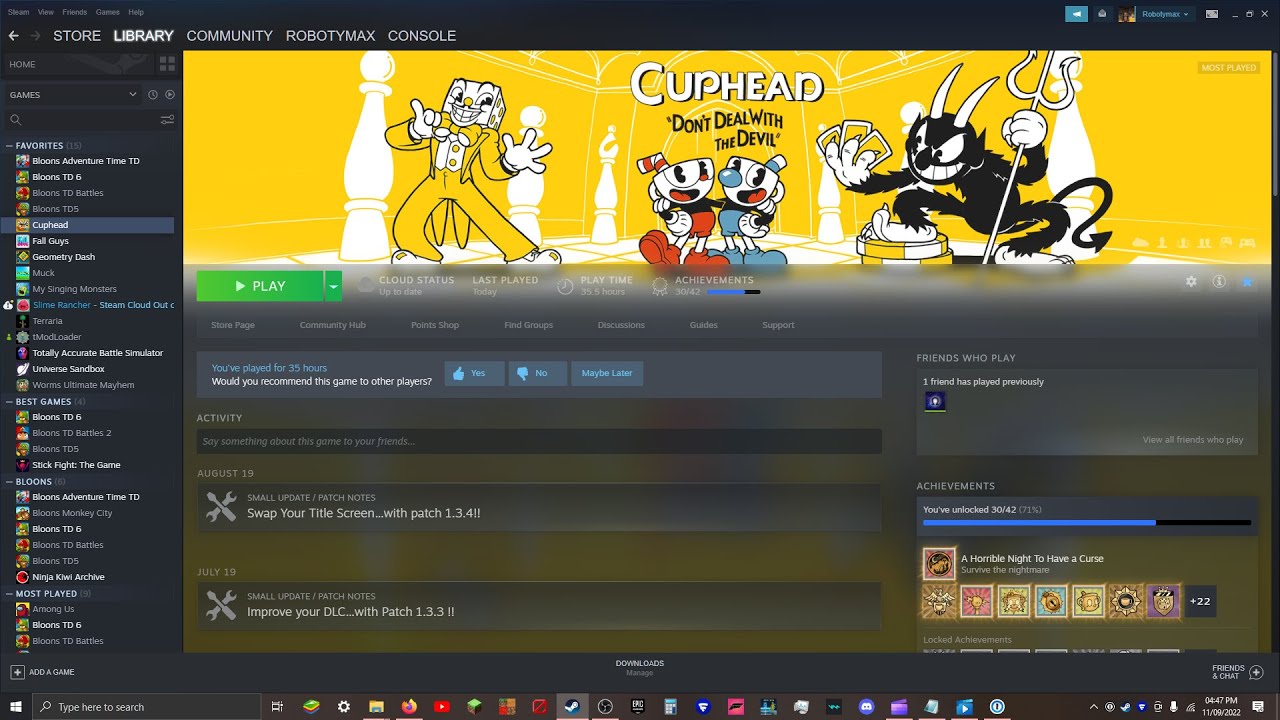
Task: Click the Robotymax profile avatar
Action: tap(1127, 14)
